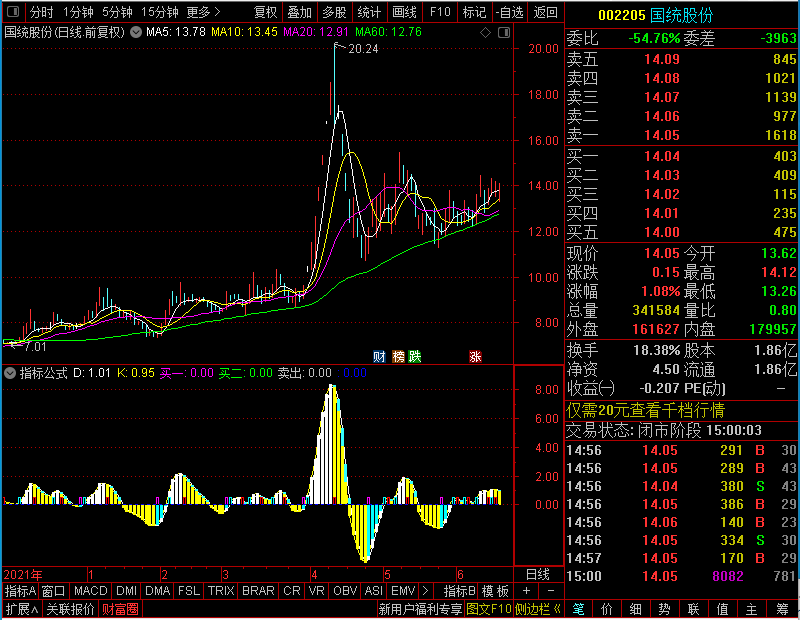Open the 画线 drawing tools
Screen dimensions: 800x620
[x=404, y=12]
